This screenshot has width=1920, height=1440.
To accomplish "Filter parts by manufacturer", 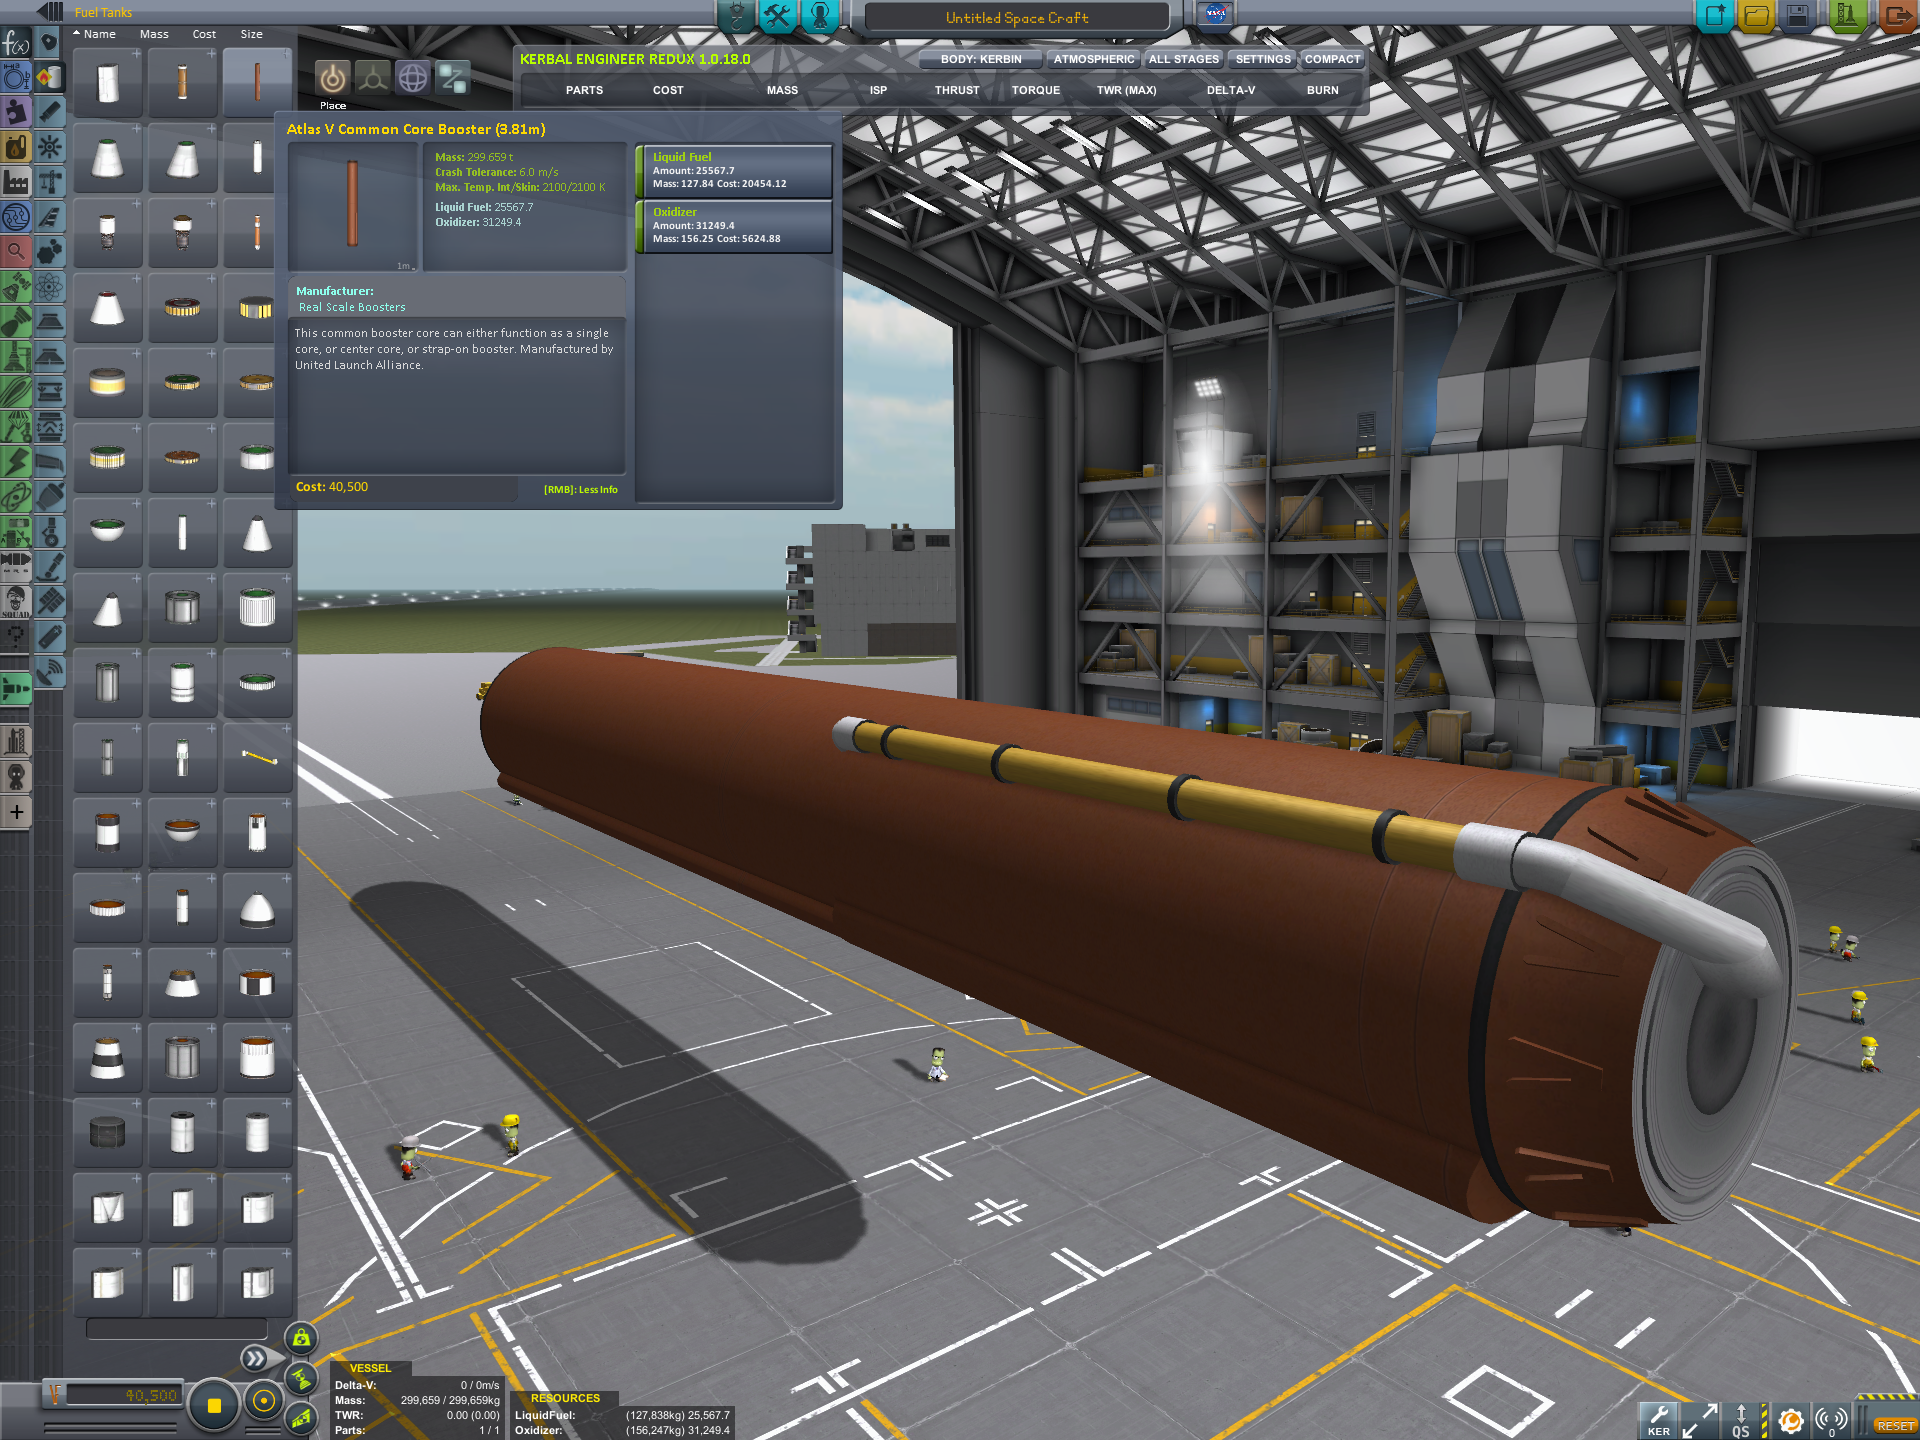I will 16,182.
